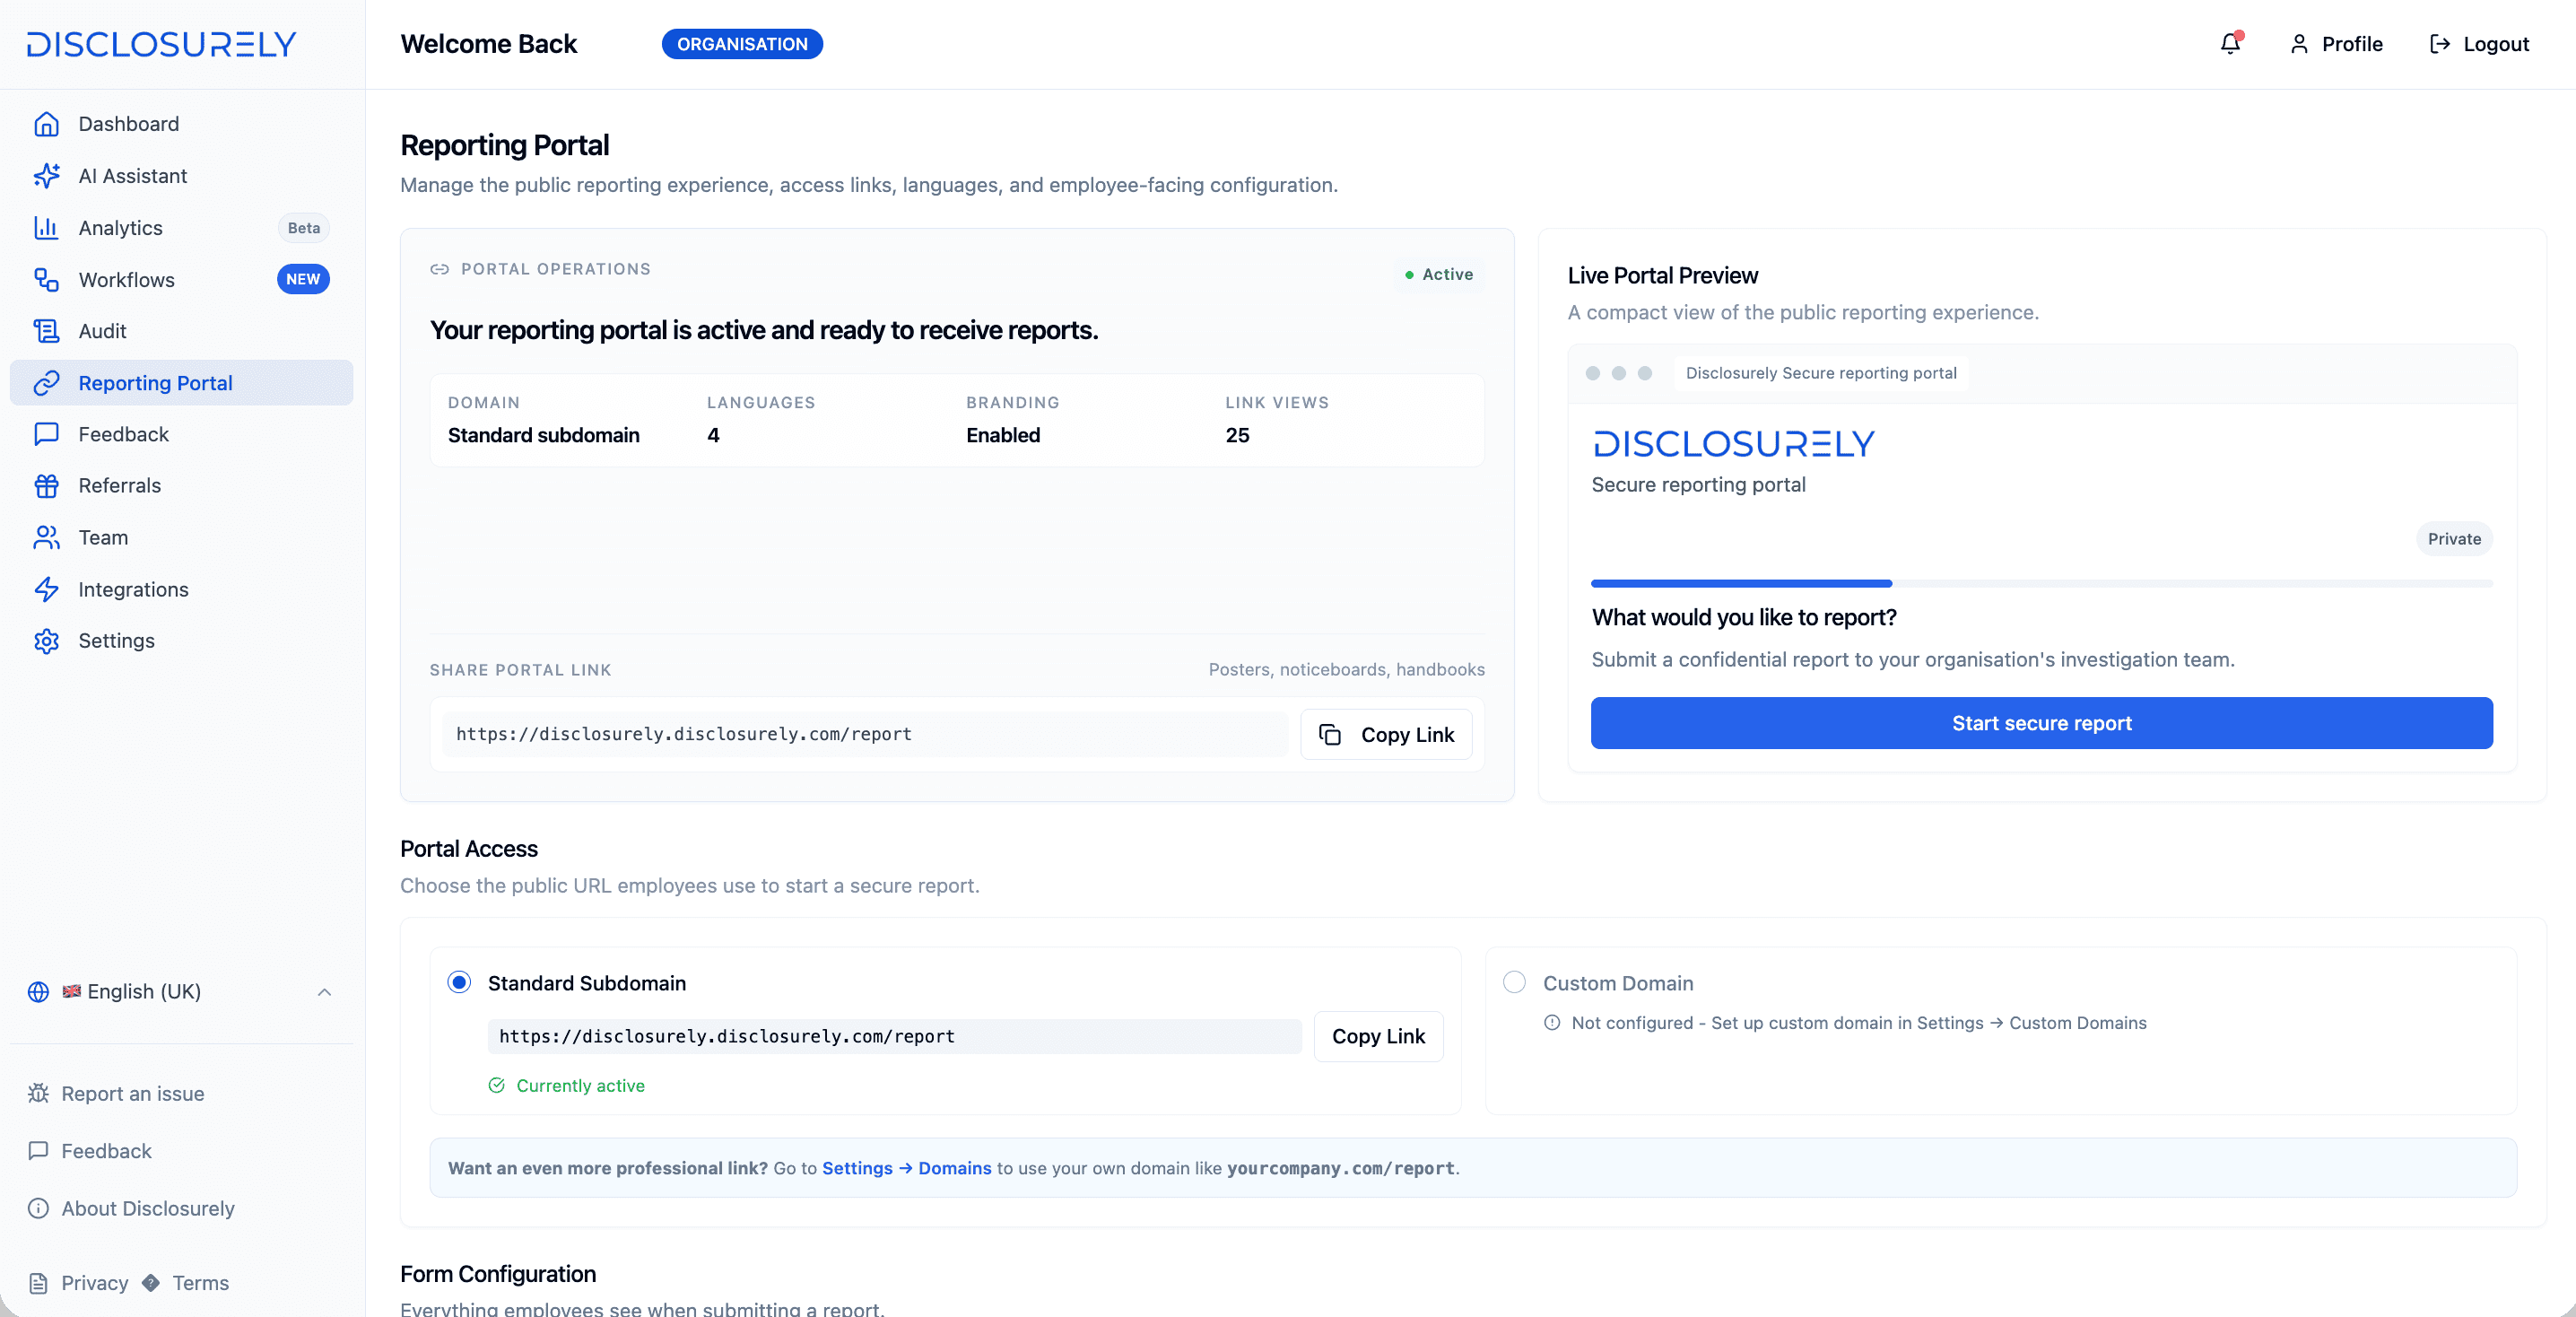Expand the English (UK) language selector
The width and height of the screenshot is (2576, 1317).
tap(181, 992)
